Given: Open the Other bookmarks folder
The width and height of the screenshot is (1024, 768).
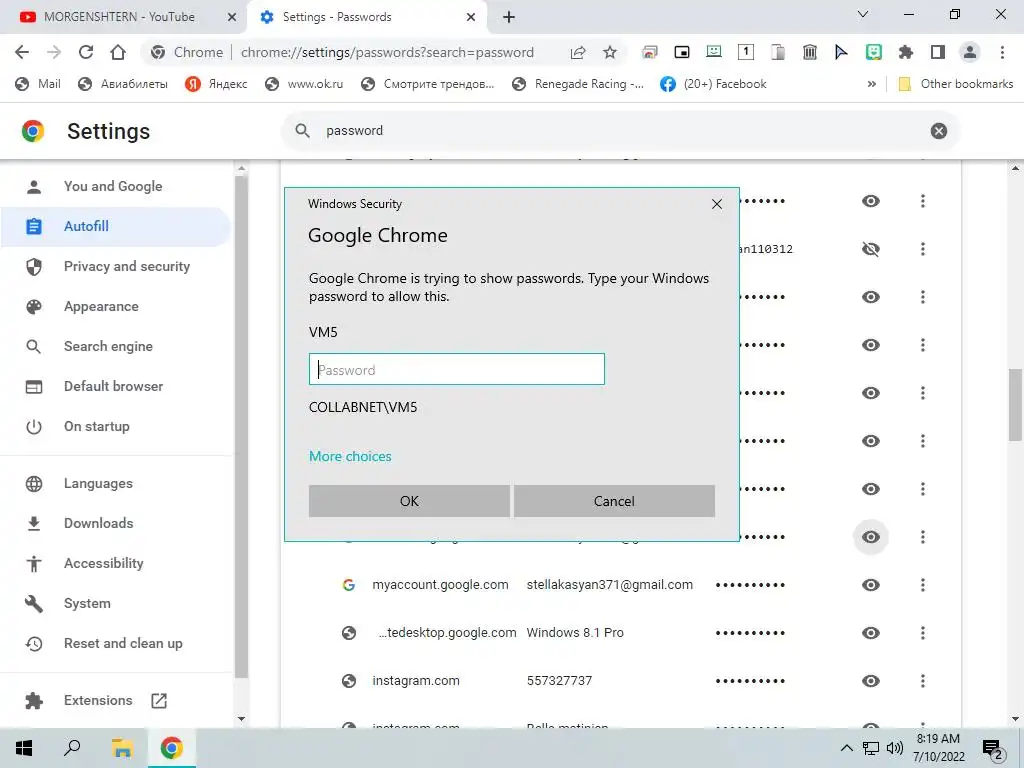Looking at the screenshot, I should 956,84.
